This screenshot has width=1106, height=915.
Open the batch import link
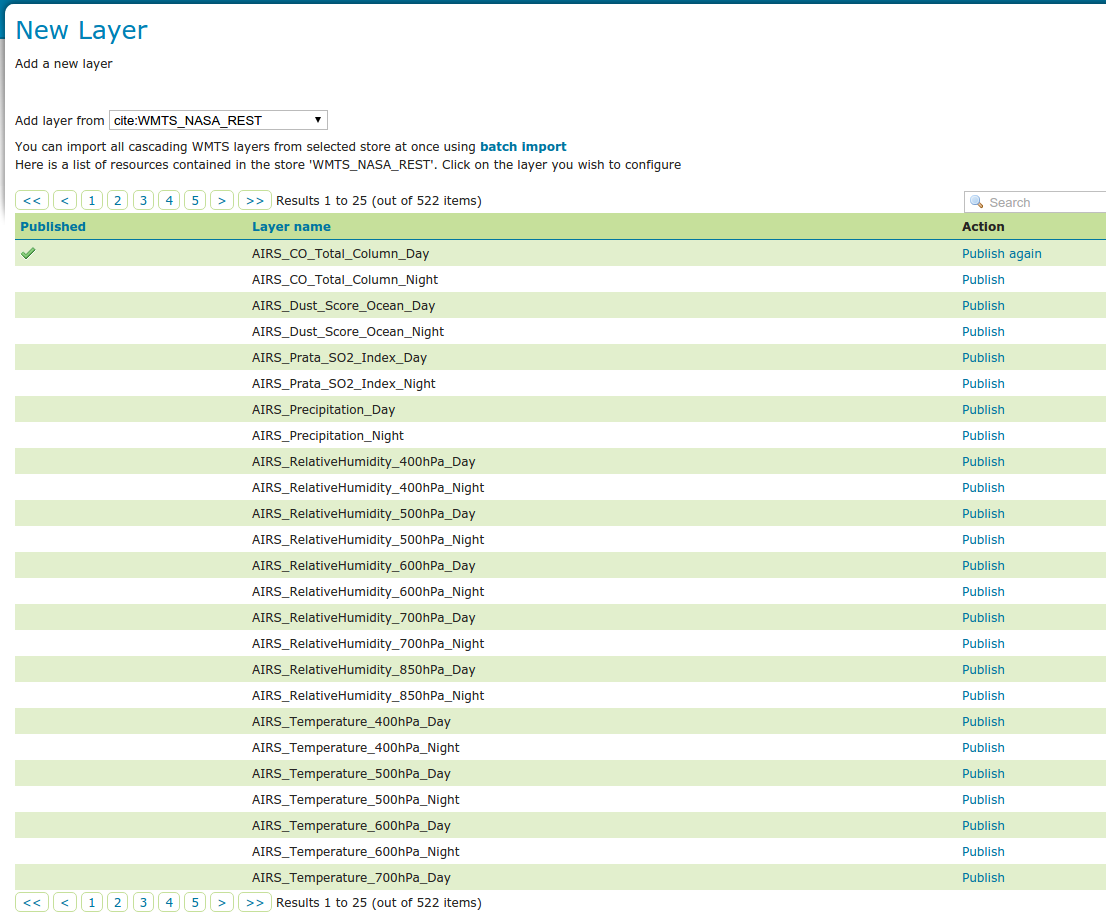point(522,146)
